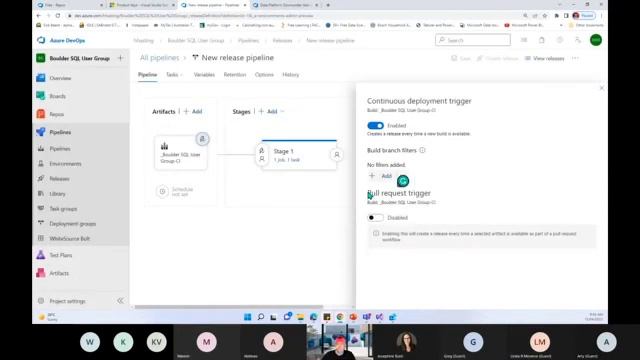Open Overview in the project sidebar
The height and width of the screenshot is (360, 640).
[60, 78]
